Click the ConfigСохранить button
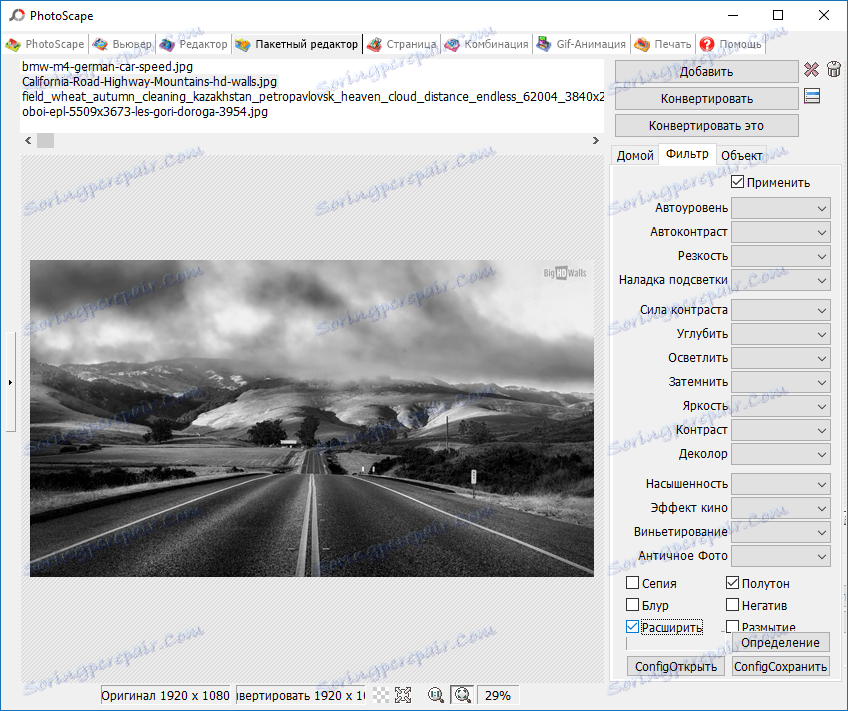 [x=780, y=665]
